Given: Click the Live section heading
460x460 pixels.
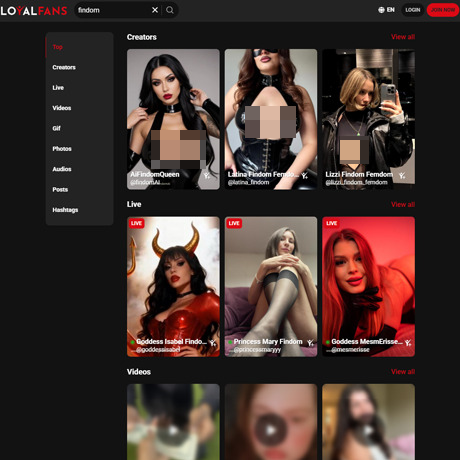Looking at the screenshot, I should [134, 204].
